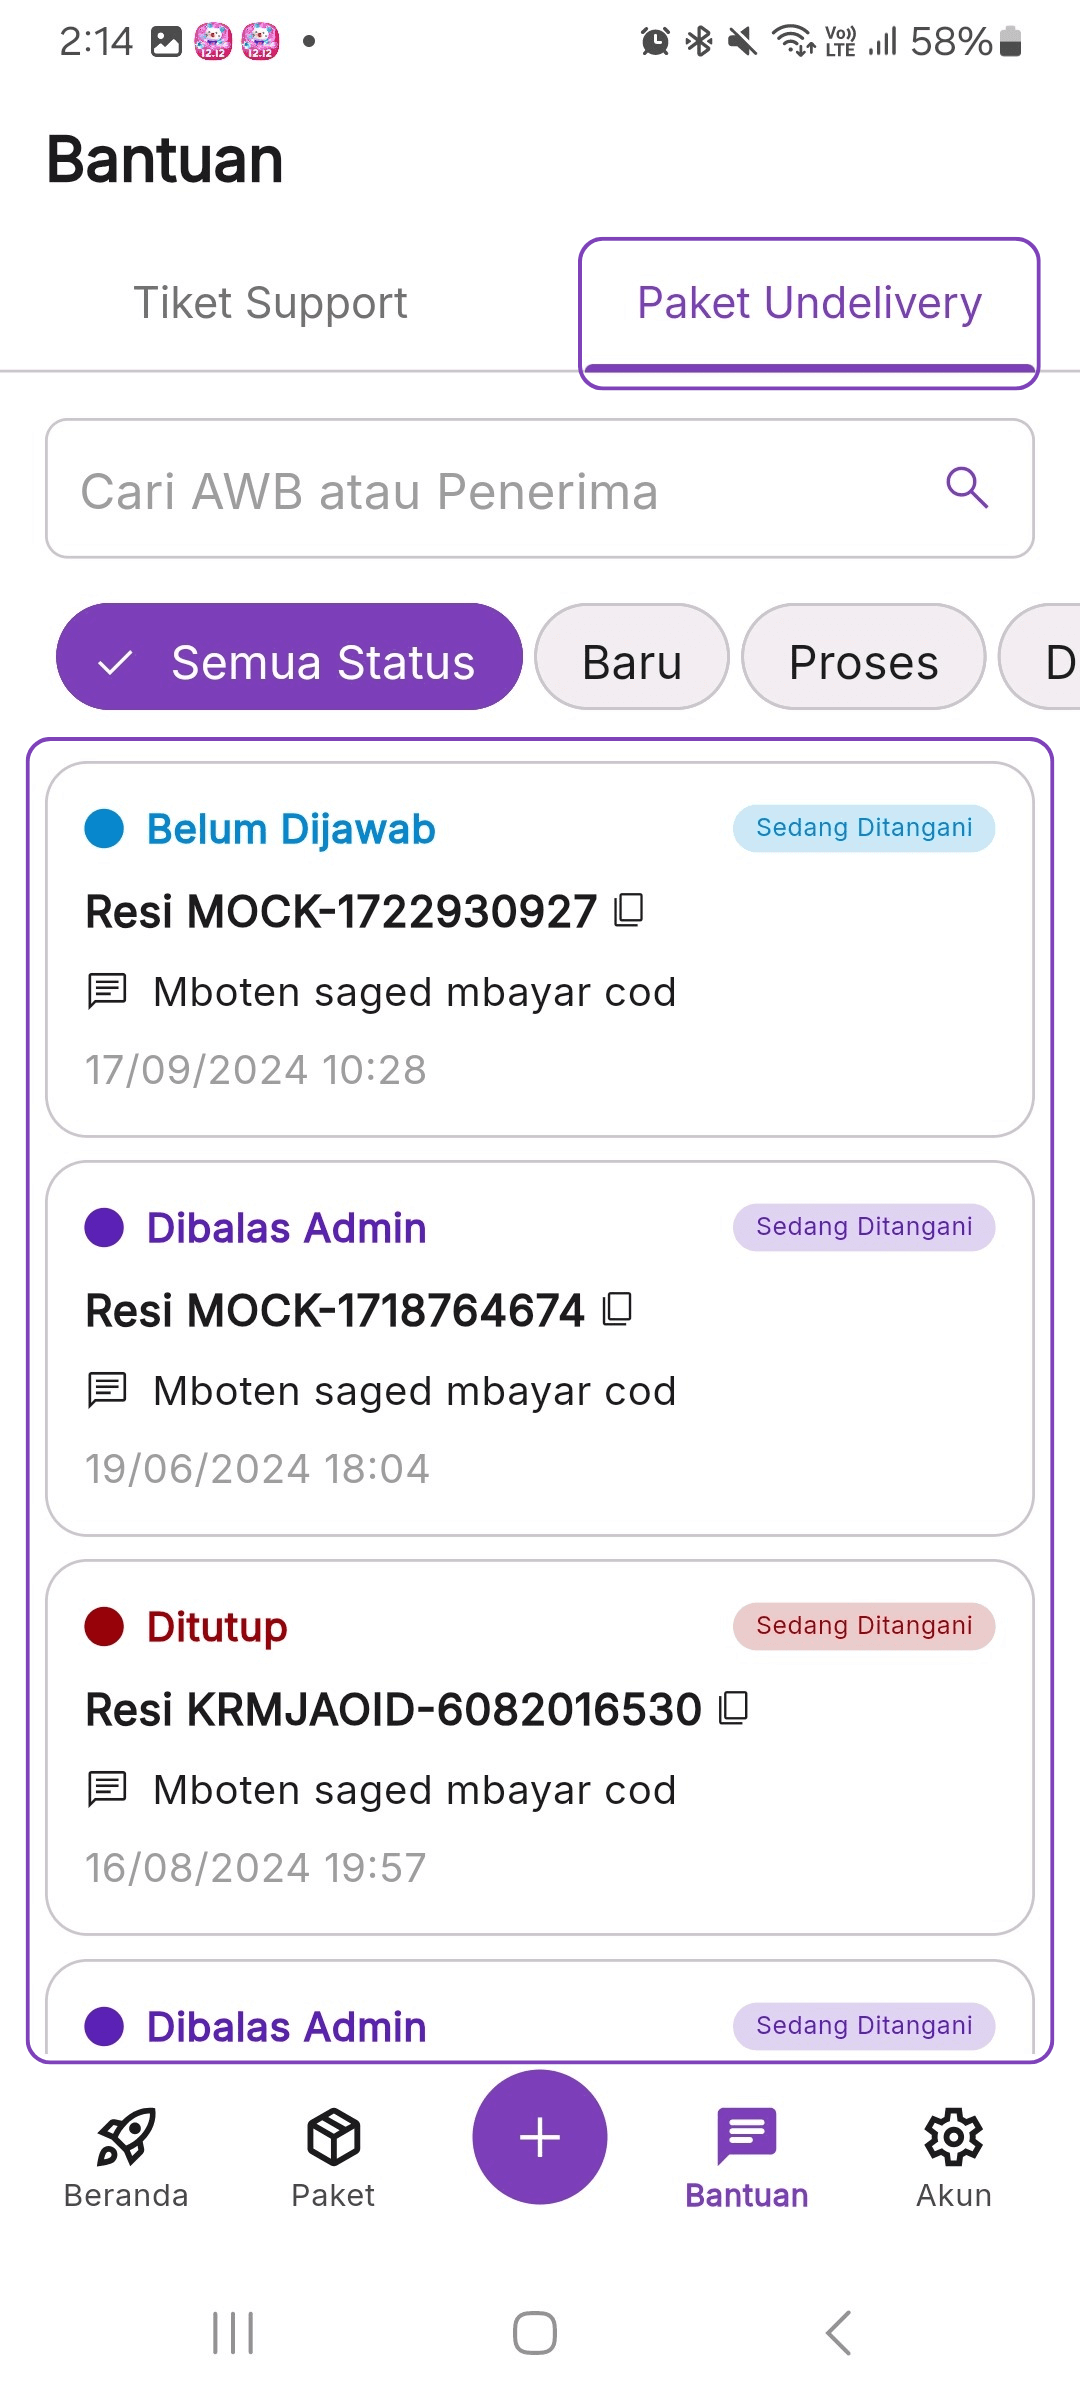Image resolution: width=1080 pixels, height=2400 pixels.
Task: Enable the Proses status filter
Action: click(x=863, y=659)
